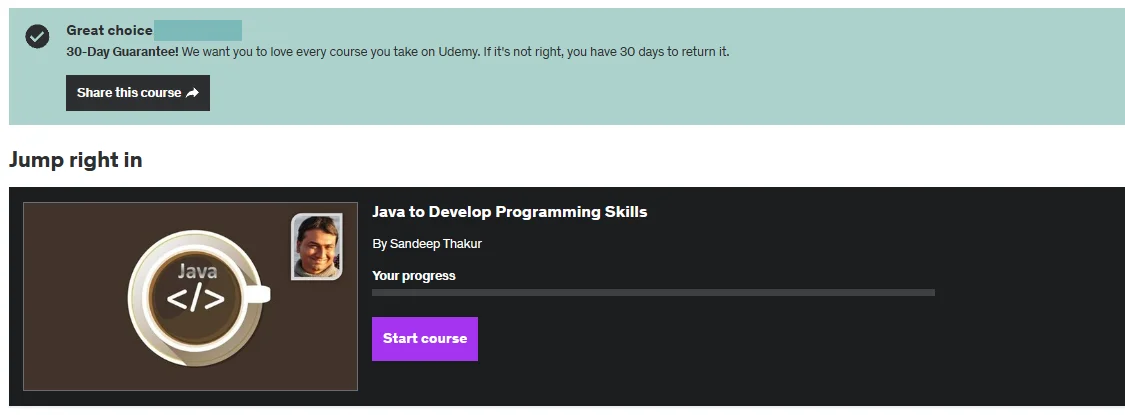Screen dimensions: 1125x415
Task: Start the Java course
Action: tap(425, 338)
